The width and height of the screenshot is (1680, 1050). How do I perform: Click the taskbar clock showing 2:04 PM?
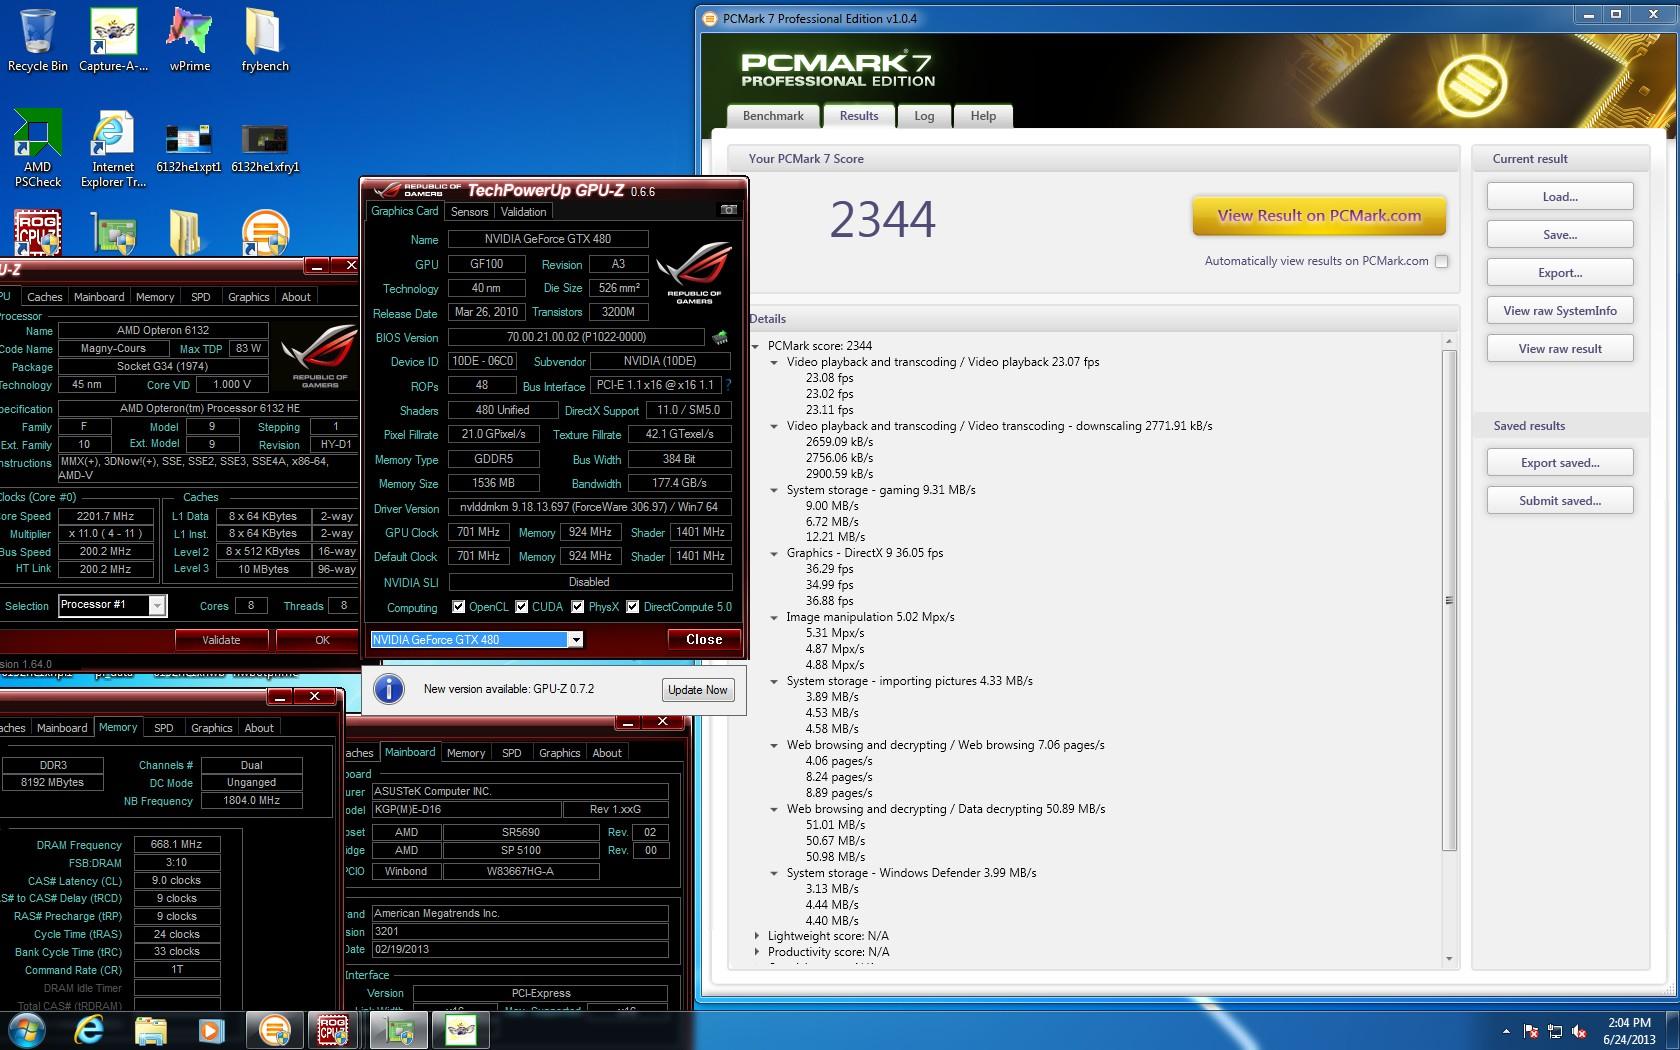(1629, 1031)
